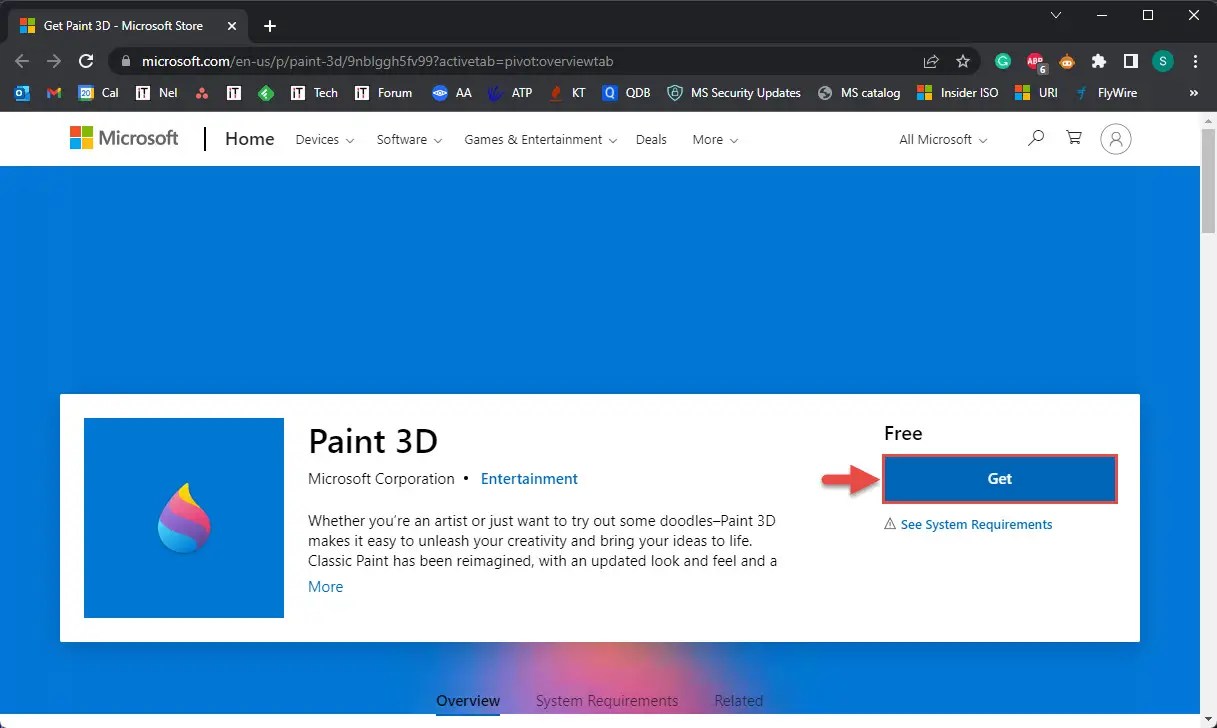Toggle the bookmark star for this page
Image resolution: width=1217 pixels, height=728 pixels.
coord(962,60)
